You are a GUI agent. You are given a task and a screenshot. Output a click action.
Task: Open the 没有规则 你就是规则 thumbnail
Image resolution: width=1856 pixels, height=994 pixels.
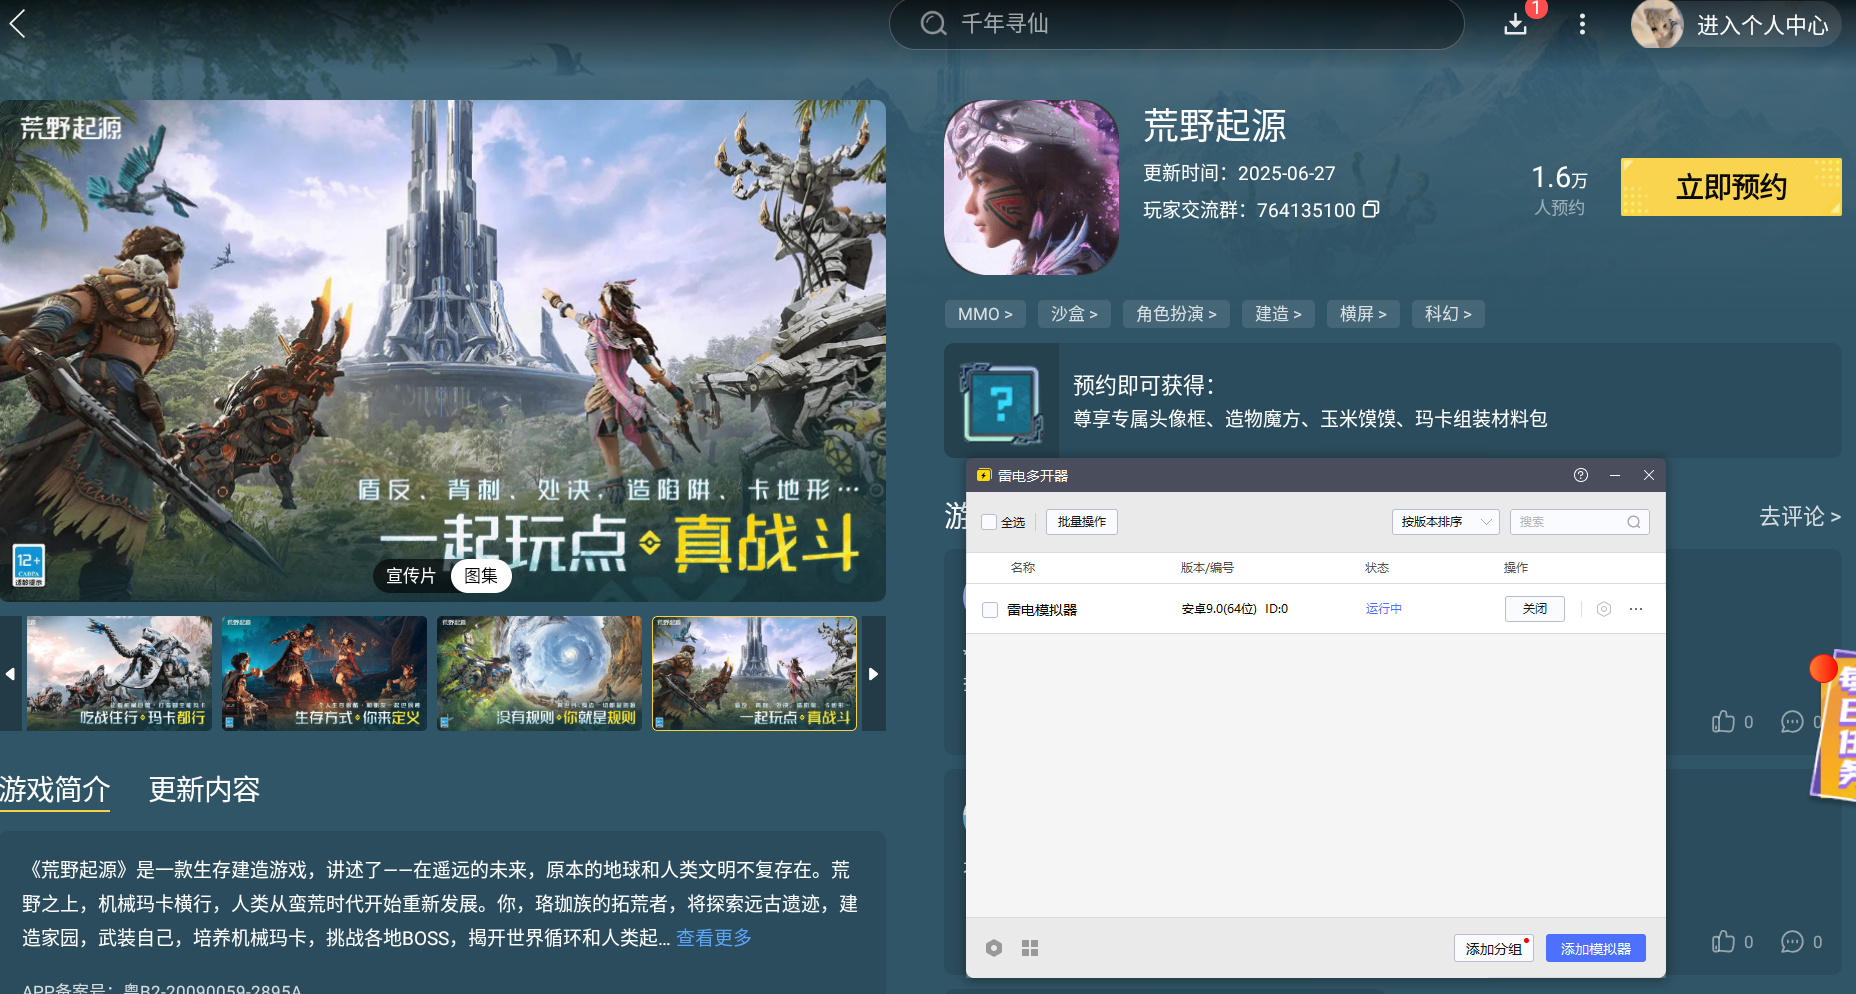tap(539, 674)
